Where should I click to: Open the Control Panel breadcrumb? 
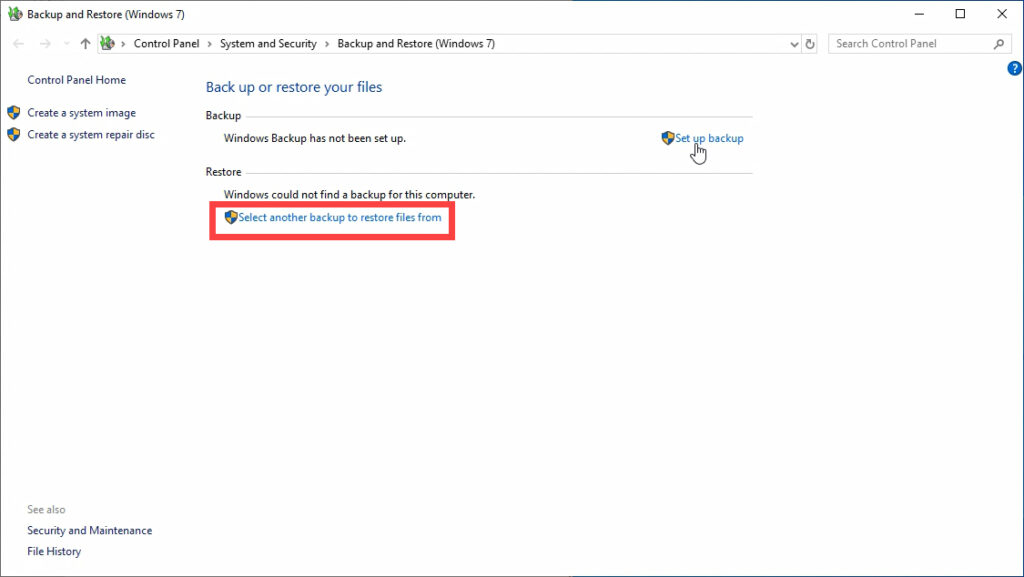(167, 44)
